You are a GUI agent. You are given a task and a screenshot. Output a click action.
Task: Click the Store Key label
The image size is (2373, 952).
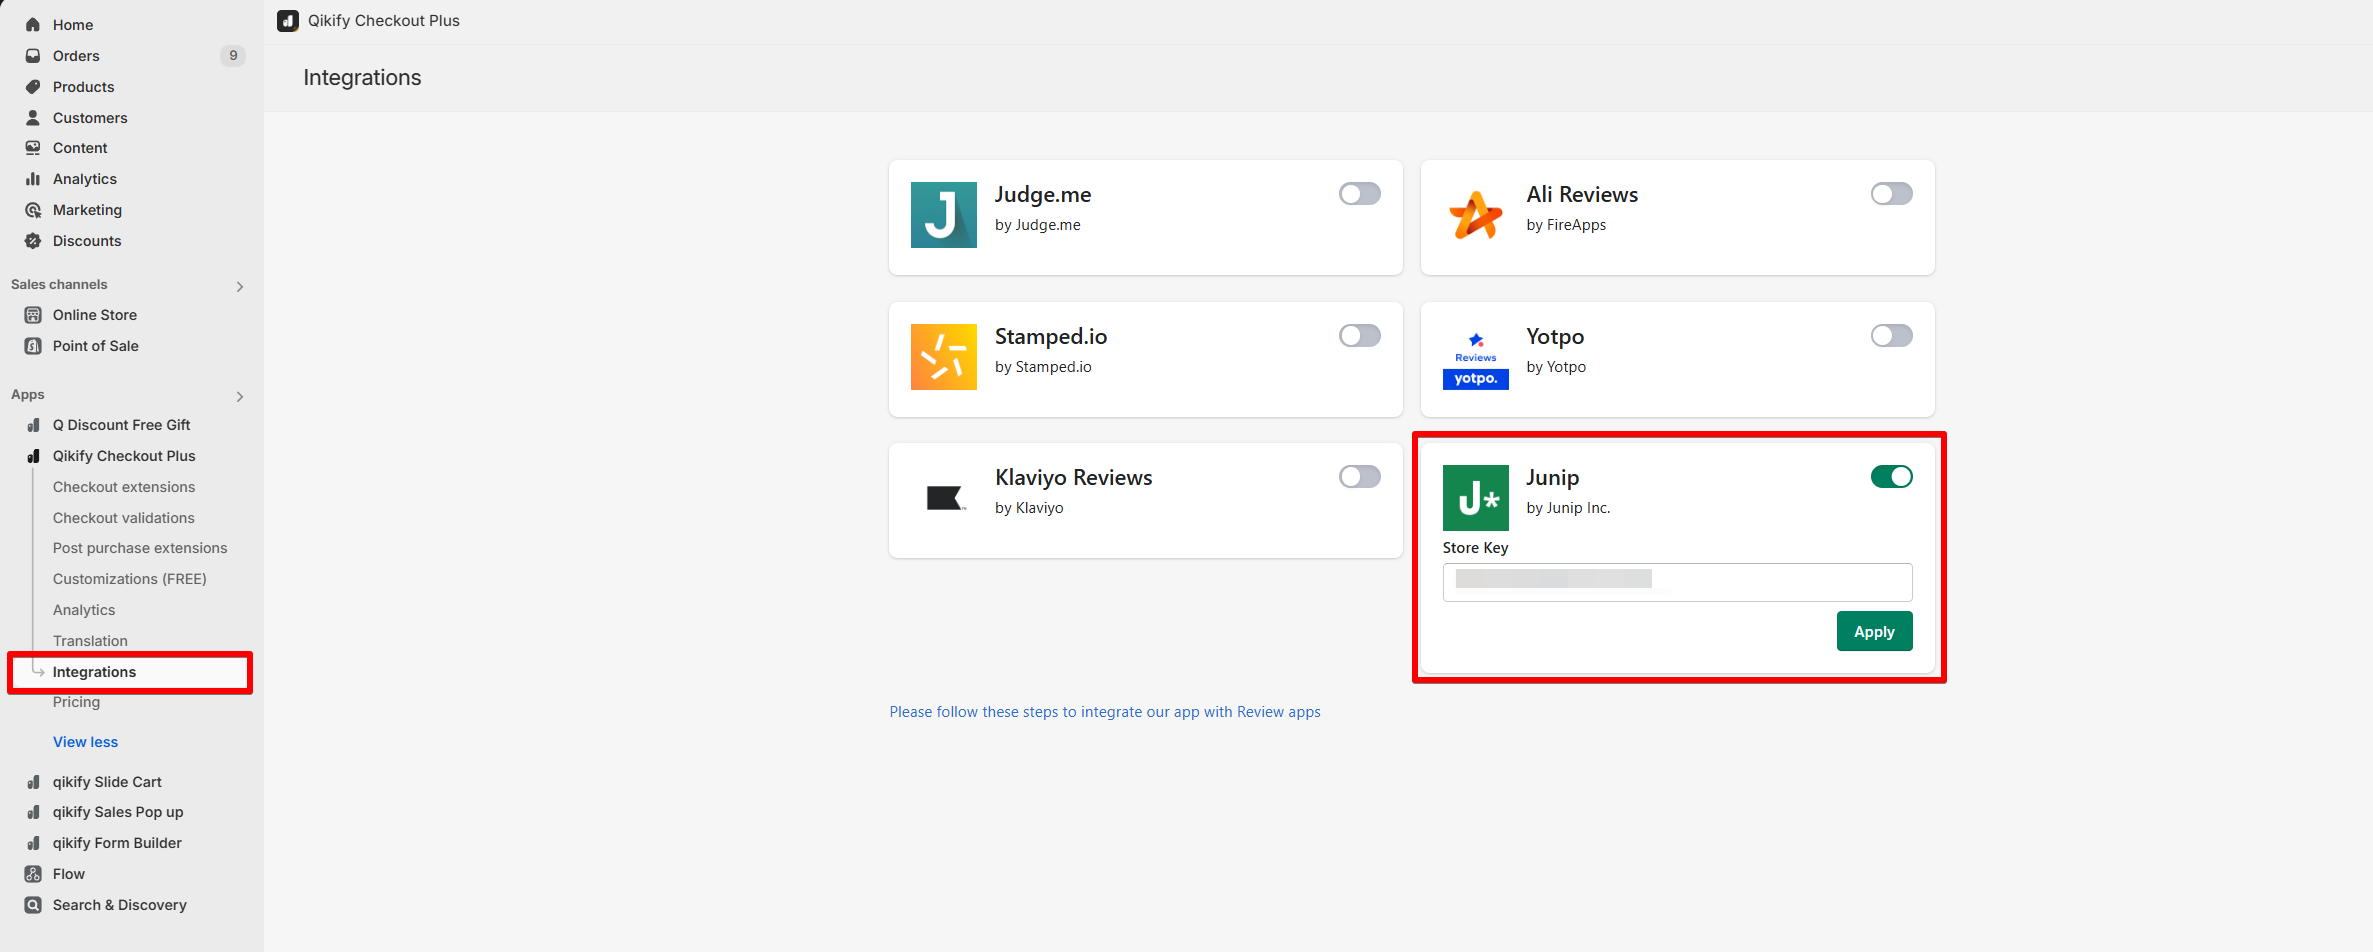click(x=1475, y=548)
